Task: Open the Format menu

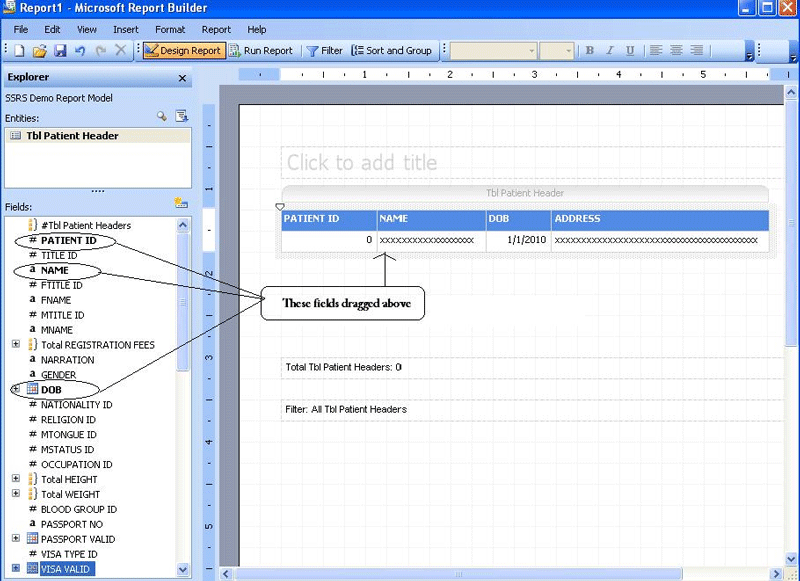Action: 170,30
